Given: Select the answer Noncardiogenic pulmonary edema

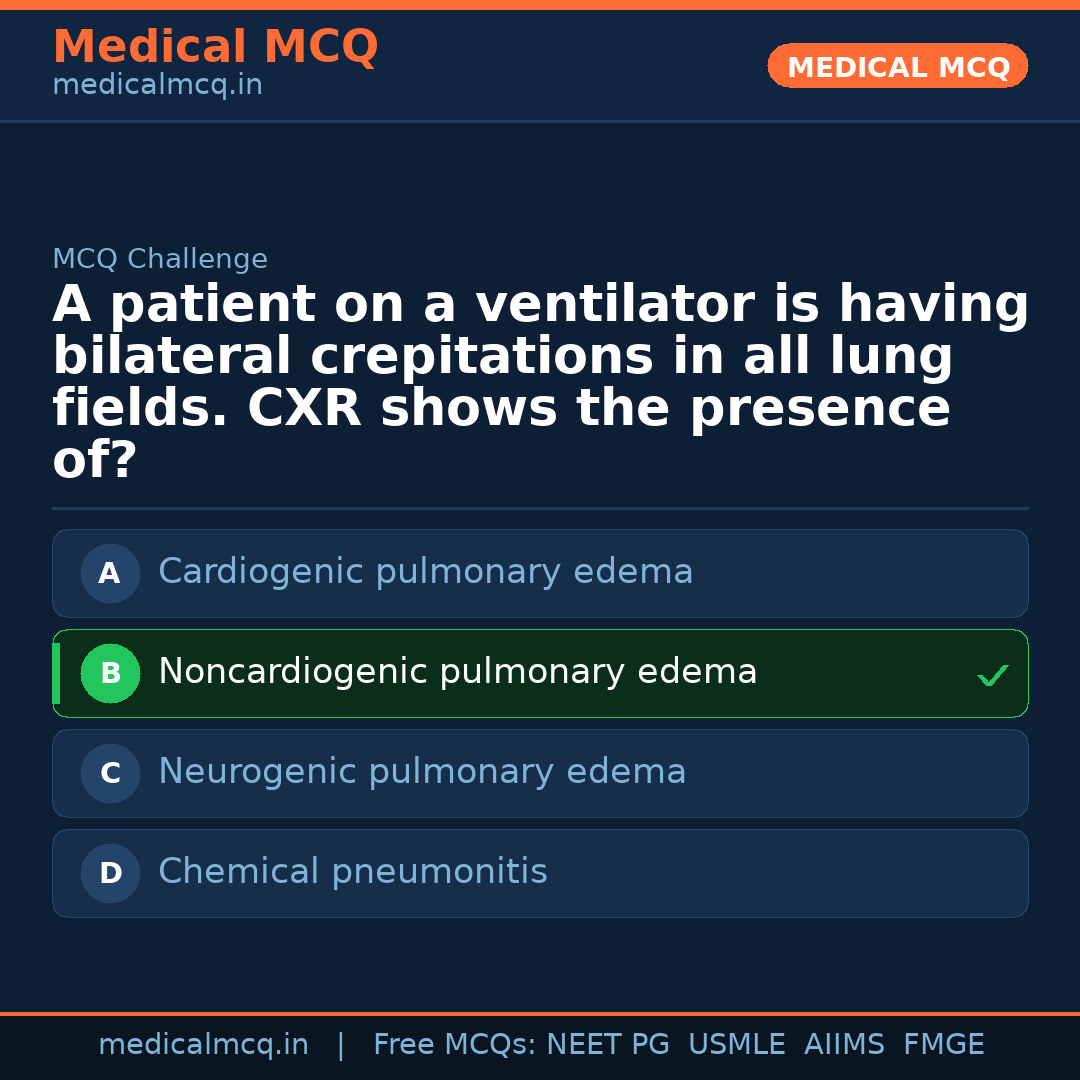Looking at the screenshot, I should [x=457, y=672].
